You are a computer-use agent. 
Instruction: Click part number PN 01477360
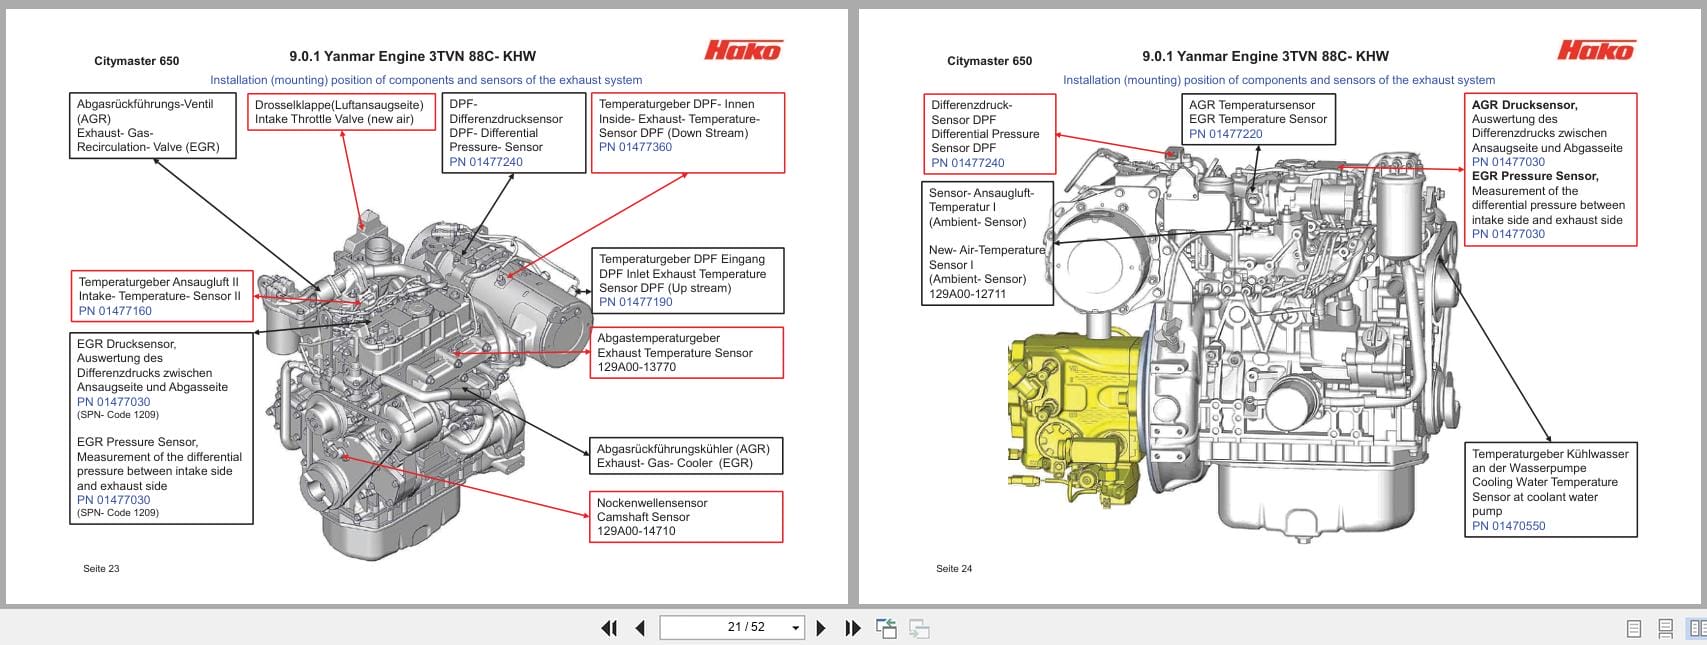click(x=635, y=147)
